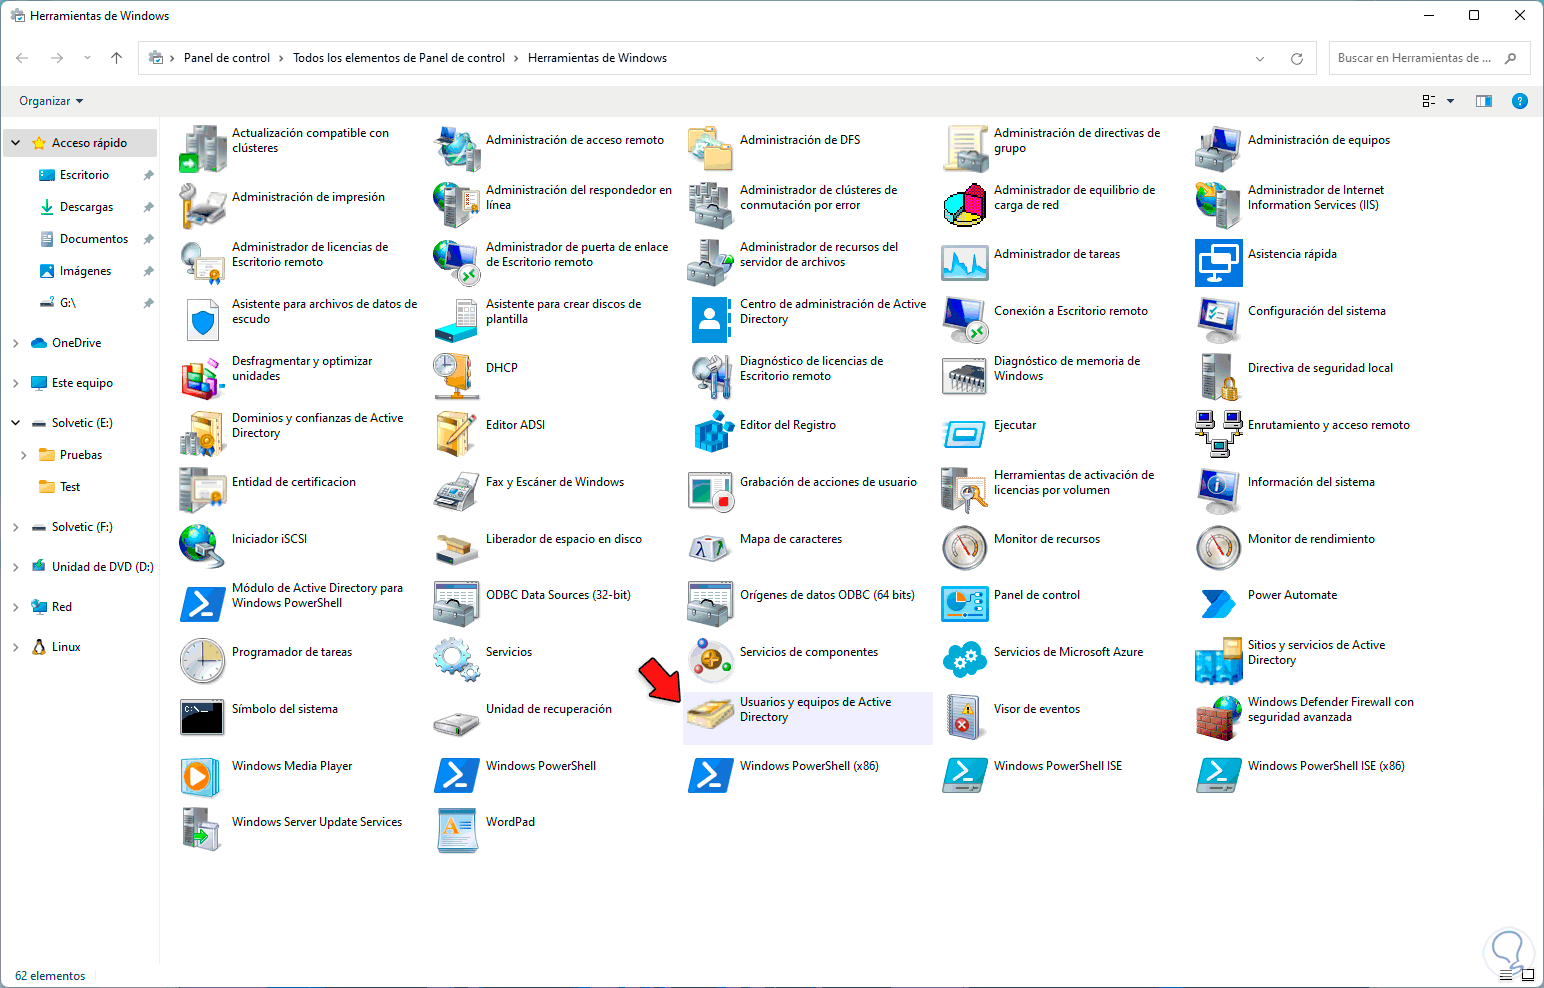Open Monitor de rendimiento gauge icon

(1219, 547)
